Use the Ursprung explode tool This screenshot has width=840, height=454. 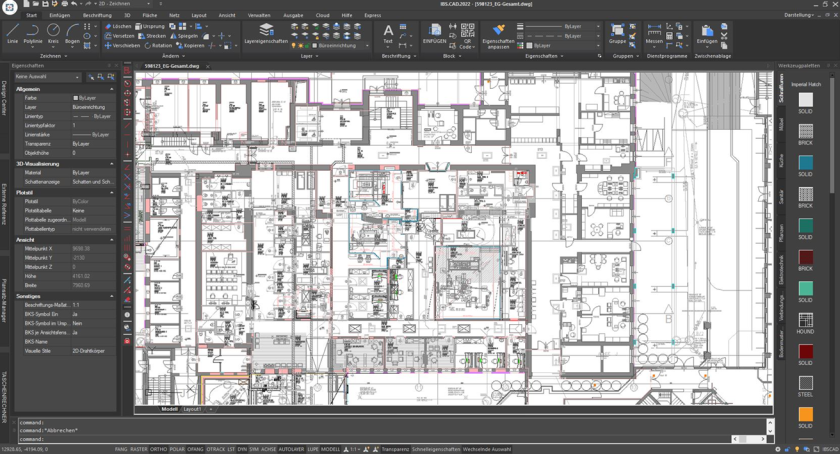click(x=150, y=26)
